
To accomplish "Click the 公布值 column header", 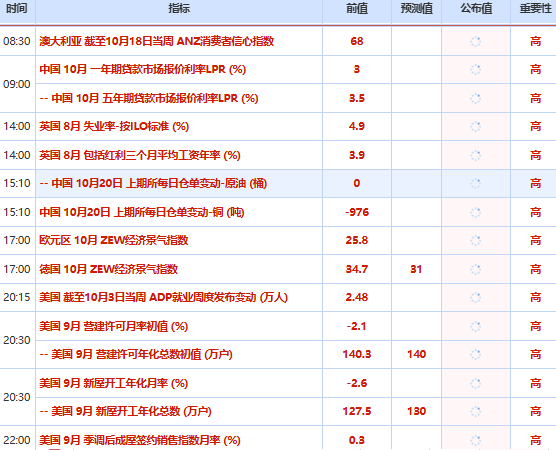I will [x=476, y=8].
